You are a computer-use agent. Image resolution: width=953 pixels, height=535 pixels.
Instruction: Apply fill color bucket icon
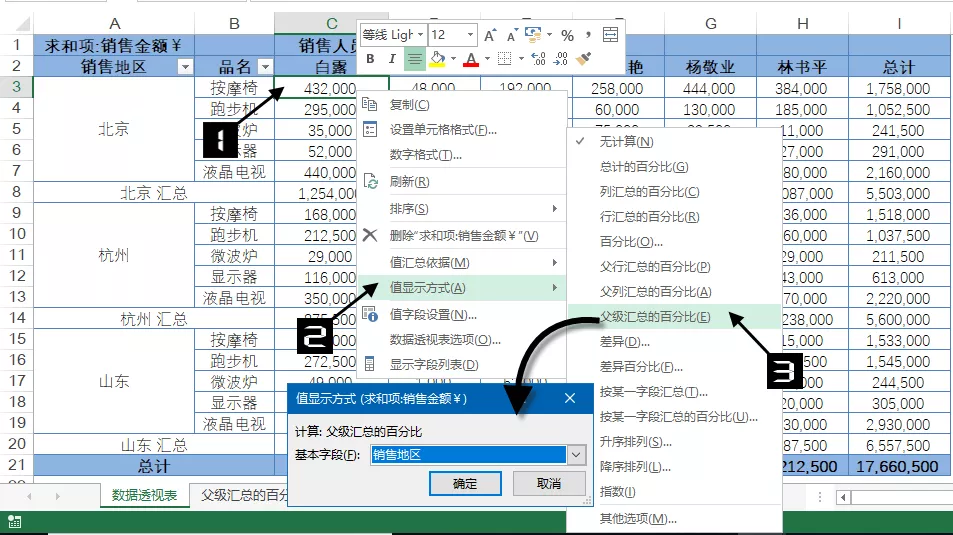click(438, 59)
